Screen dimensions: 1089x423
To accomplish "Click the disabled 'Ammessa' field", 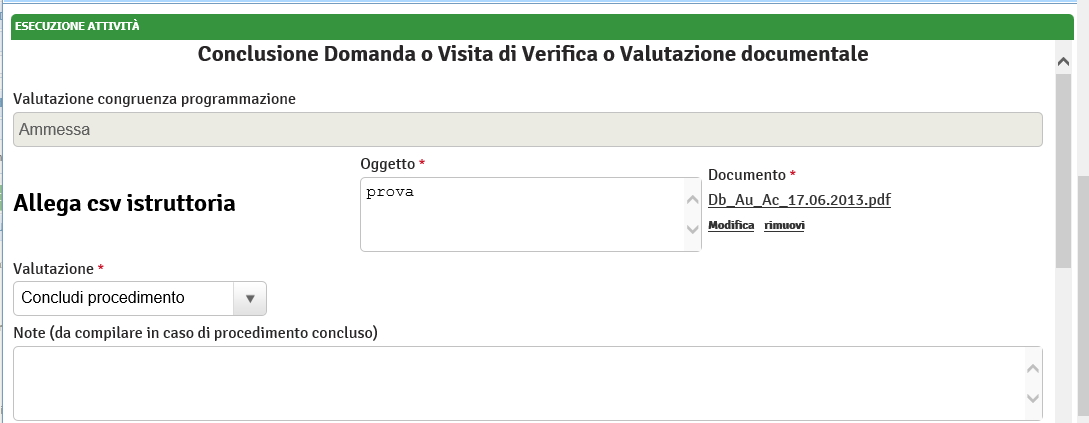I will point(527,130).
